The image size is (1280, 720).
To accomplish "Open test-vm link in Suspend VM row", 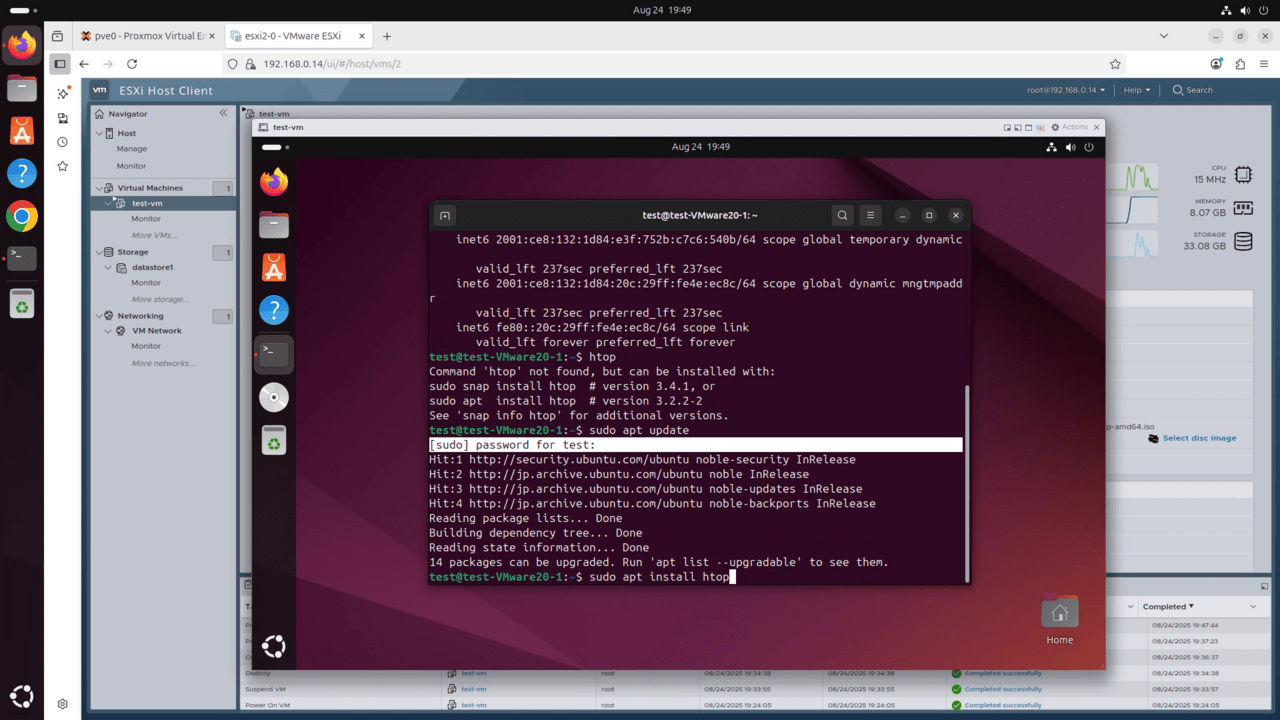I will 474,689.
